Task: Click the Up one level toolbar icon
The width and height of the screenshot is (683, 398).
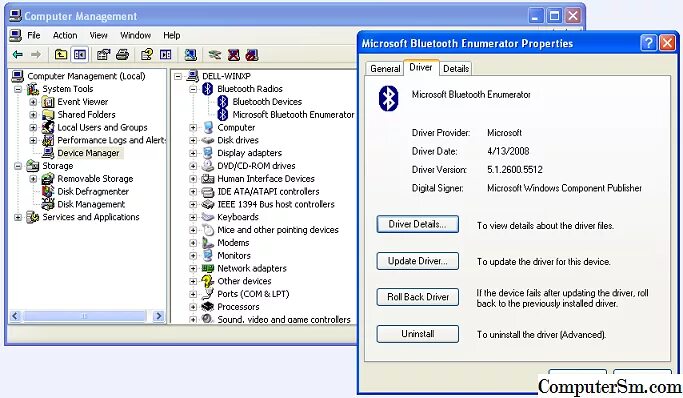Action: [x=61, y=54]
